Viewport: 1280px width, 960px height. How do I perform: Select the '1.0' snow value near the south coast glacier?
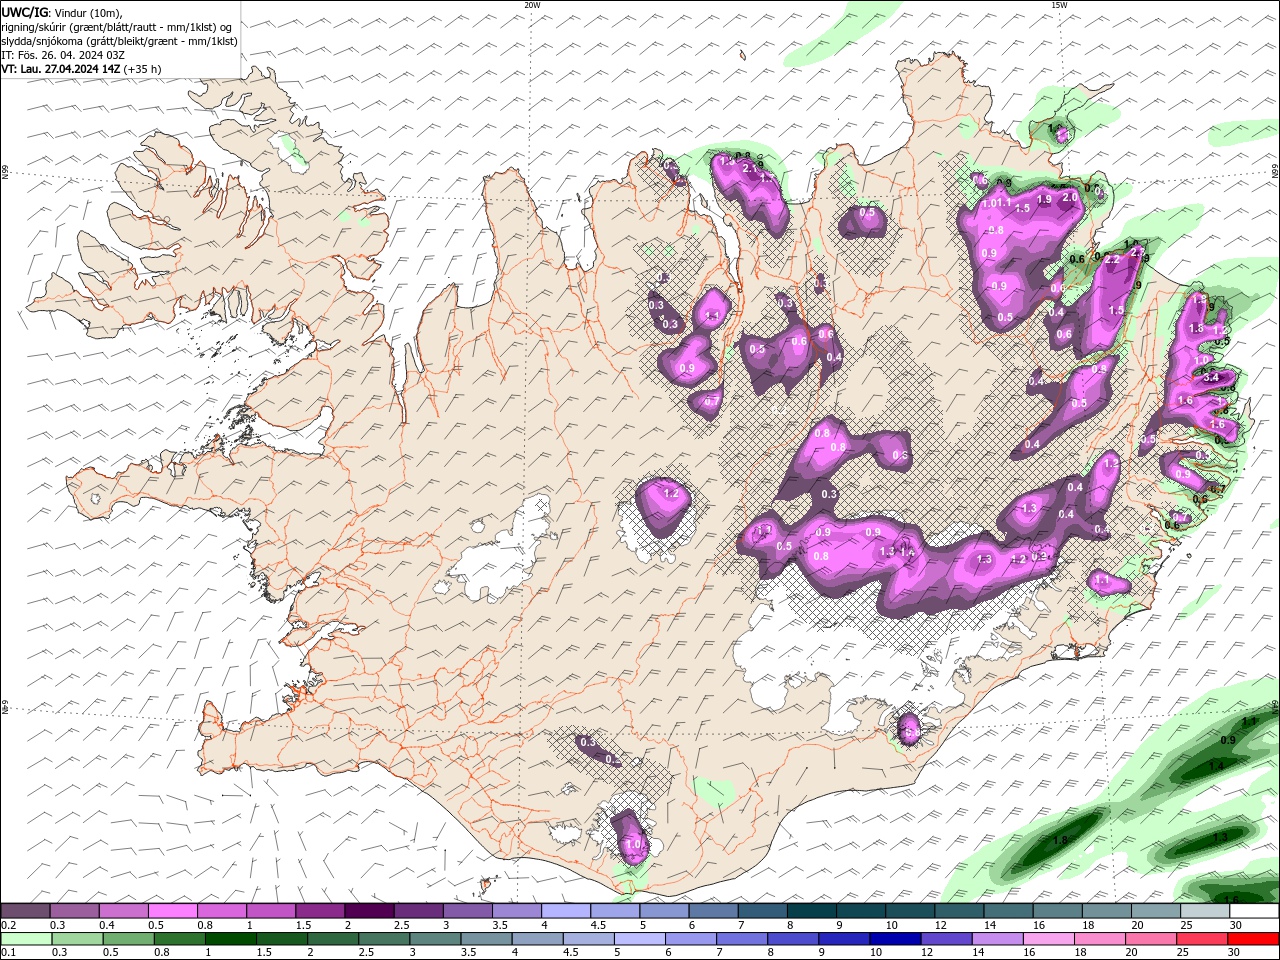tap(634, 845)
